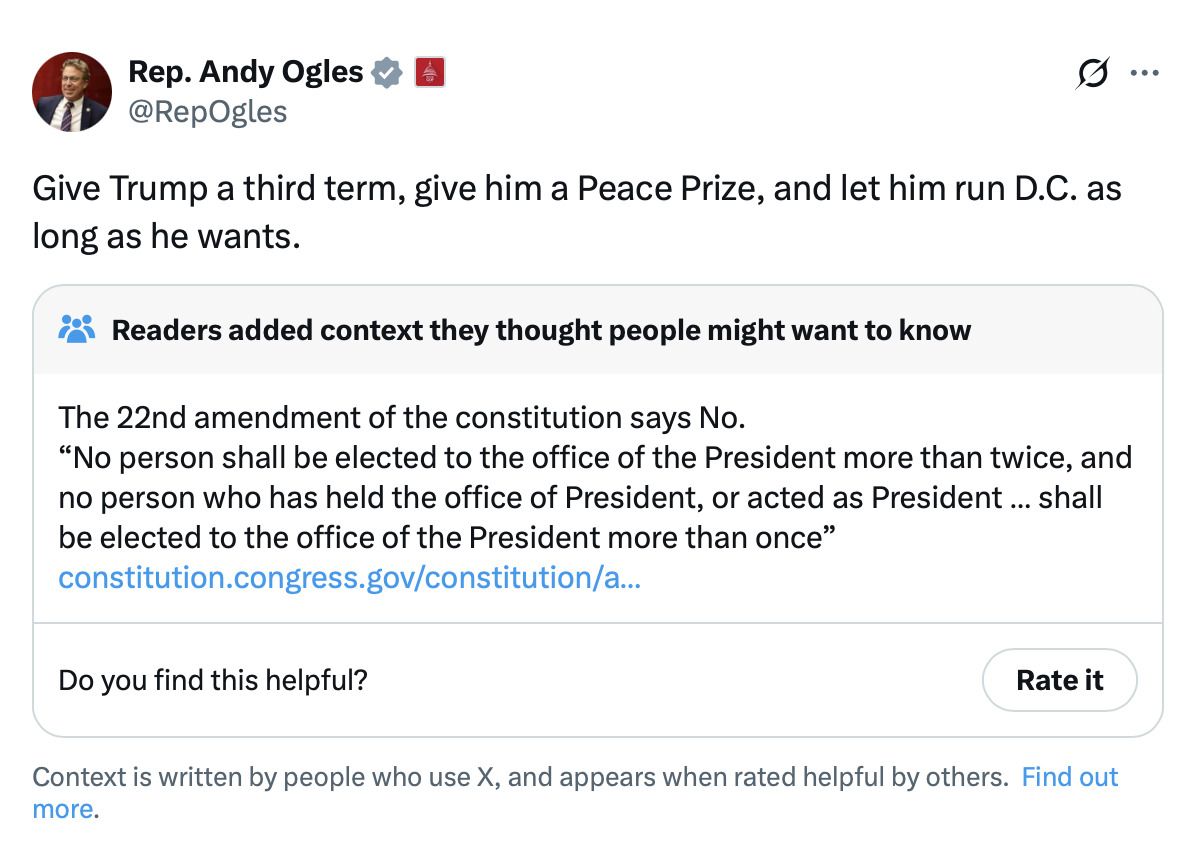Click the red Capitol affiliation badge
Image resolution: width=1196 pixels, height=850 pixels.
pyautogui.click(x=429, y=72)
